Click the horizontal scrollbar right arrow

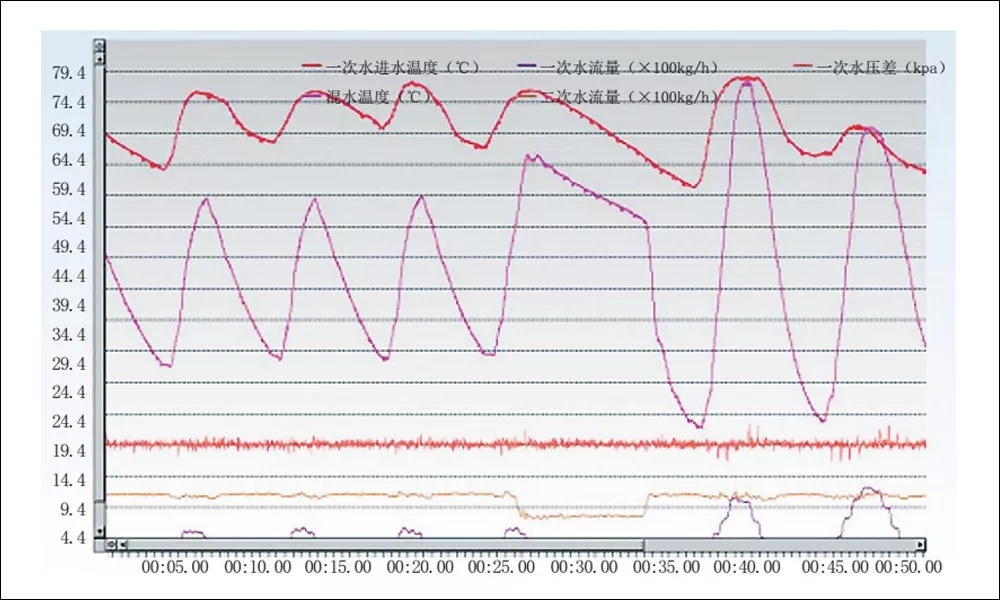coord(921,545)
